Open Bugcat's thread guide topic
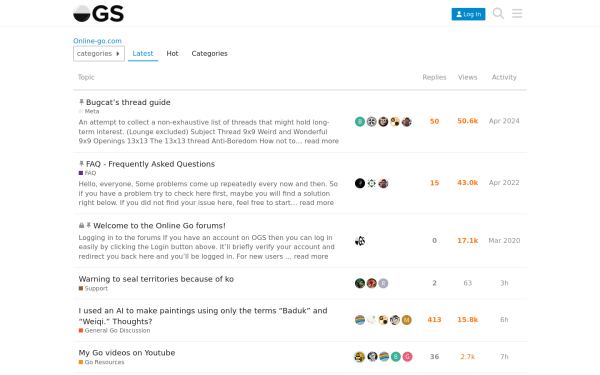The width and height of the screenshot is (600, 375). tap(128, 102)
